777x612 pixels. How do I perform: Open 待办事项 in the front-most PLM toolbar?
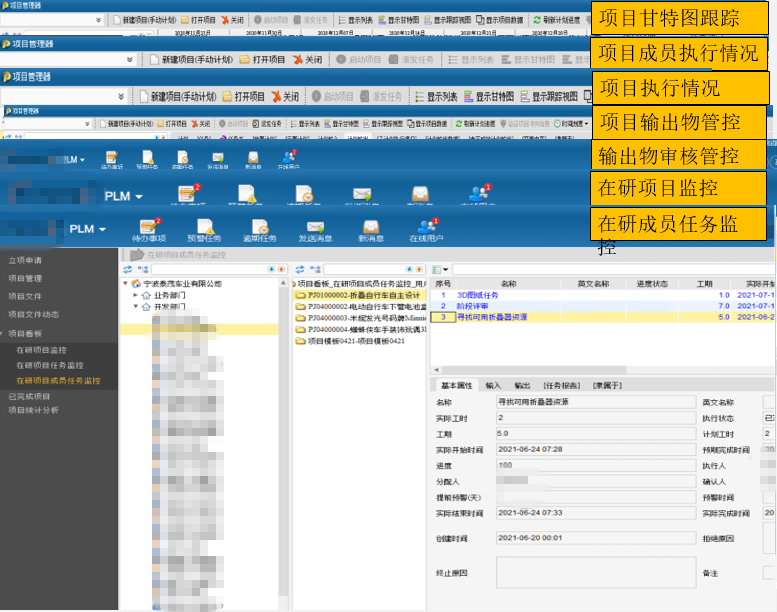[151, 230]
